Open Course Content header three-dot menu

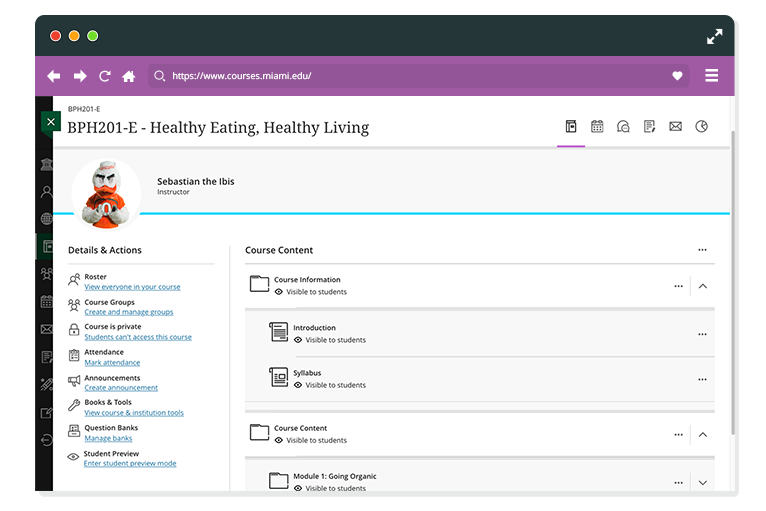pyautogui.click(x=702, y=250)
